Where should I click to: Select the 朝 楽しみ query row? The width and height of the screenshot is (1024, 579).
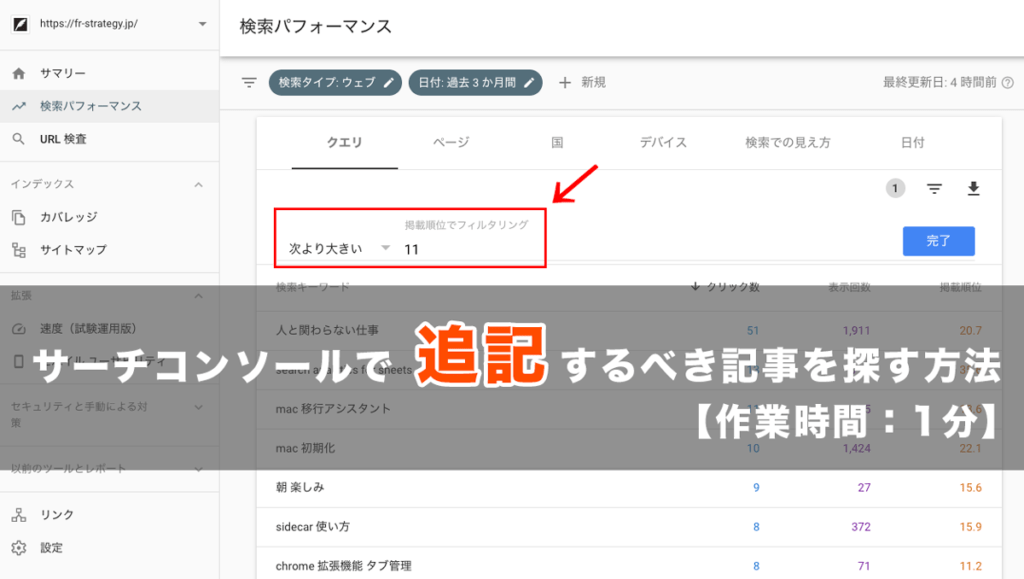point(629,488)
